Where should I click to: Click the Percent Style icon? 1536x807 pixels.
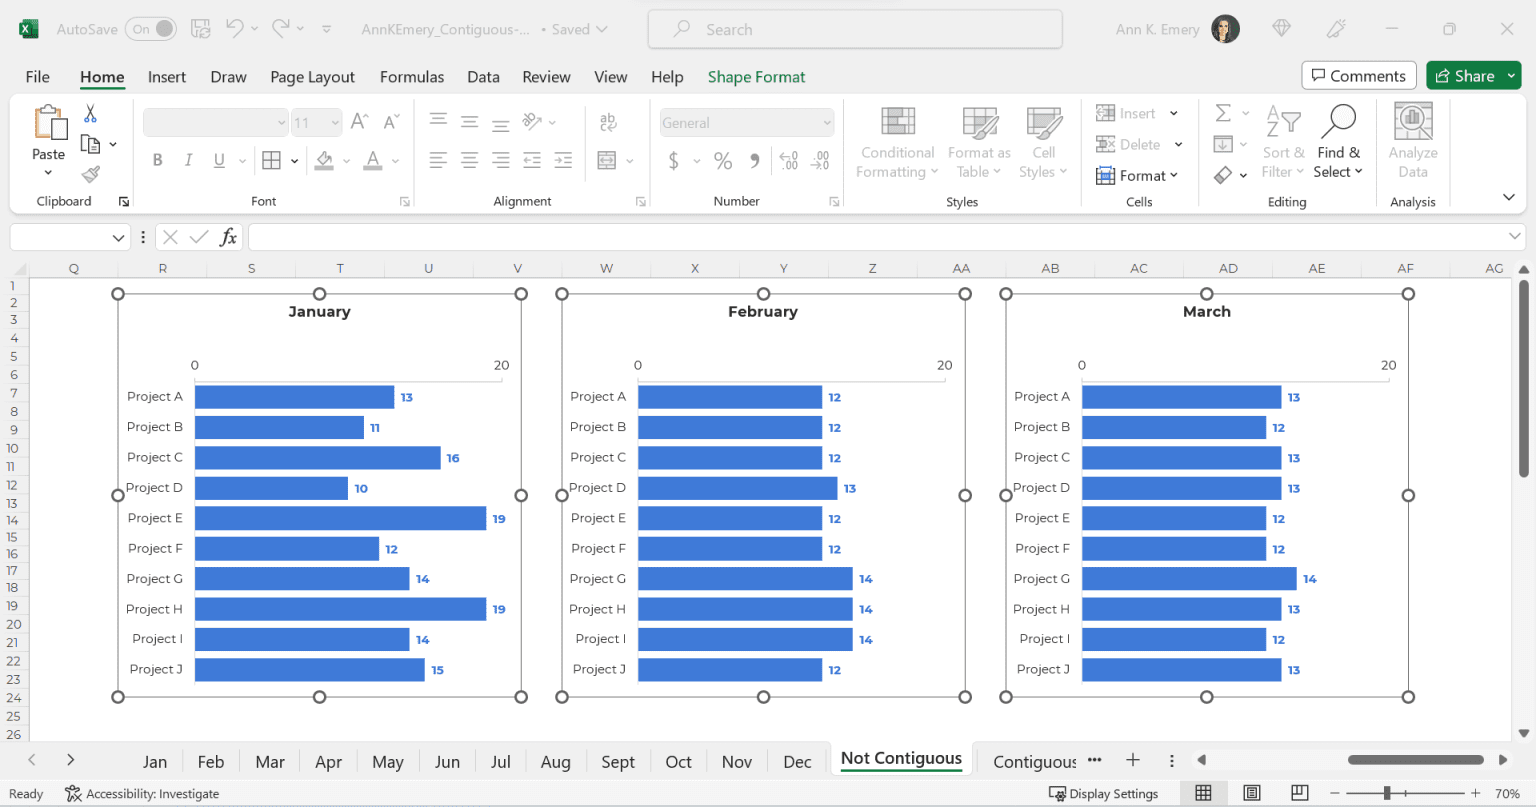[x=723, y=161]
